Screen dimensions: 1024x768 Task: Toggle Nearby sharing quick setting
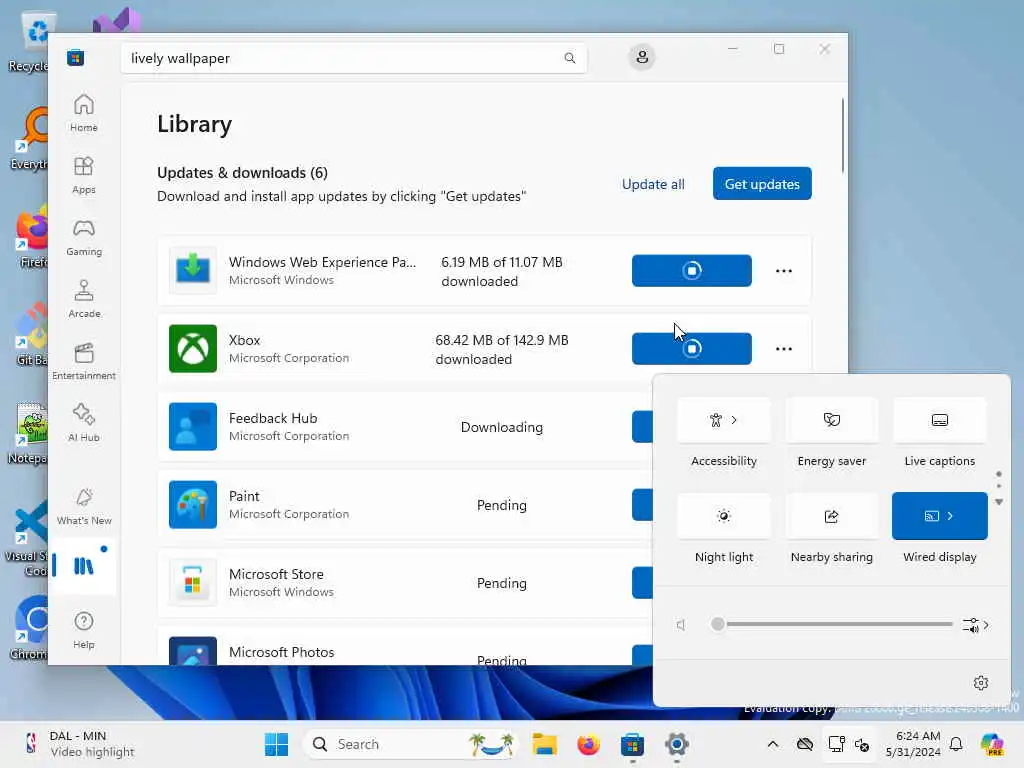831,516
